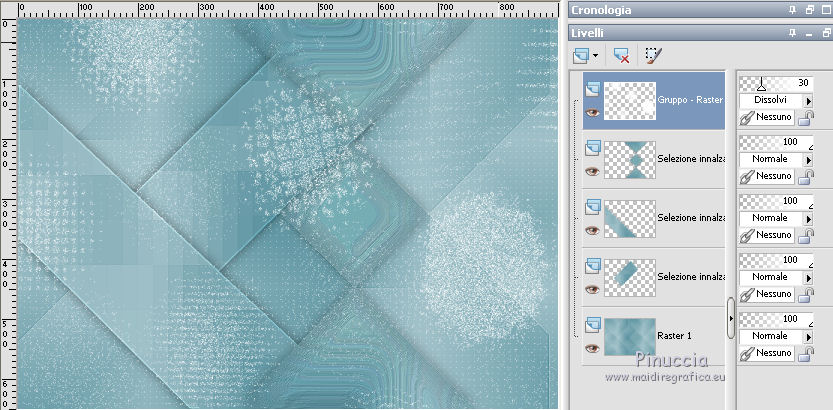833x410 pixels.
Task: Hide the Gruppo - Raster layer via eye icon
Action: tap(592, 113)
